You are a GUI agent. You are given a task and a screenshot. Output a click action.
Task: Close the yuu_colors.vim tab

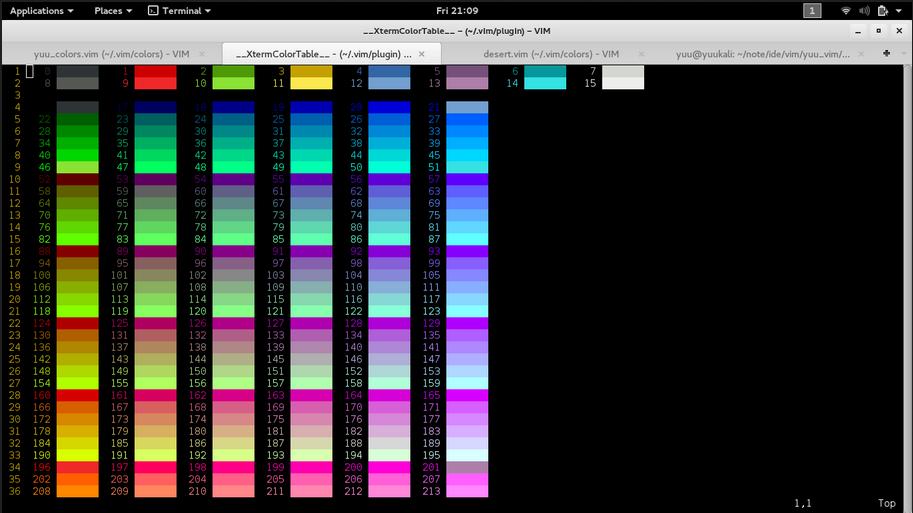pyautogui.click(x=202, y=54)
